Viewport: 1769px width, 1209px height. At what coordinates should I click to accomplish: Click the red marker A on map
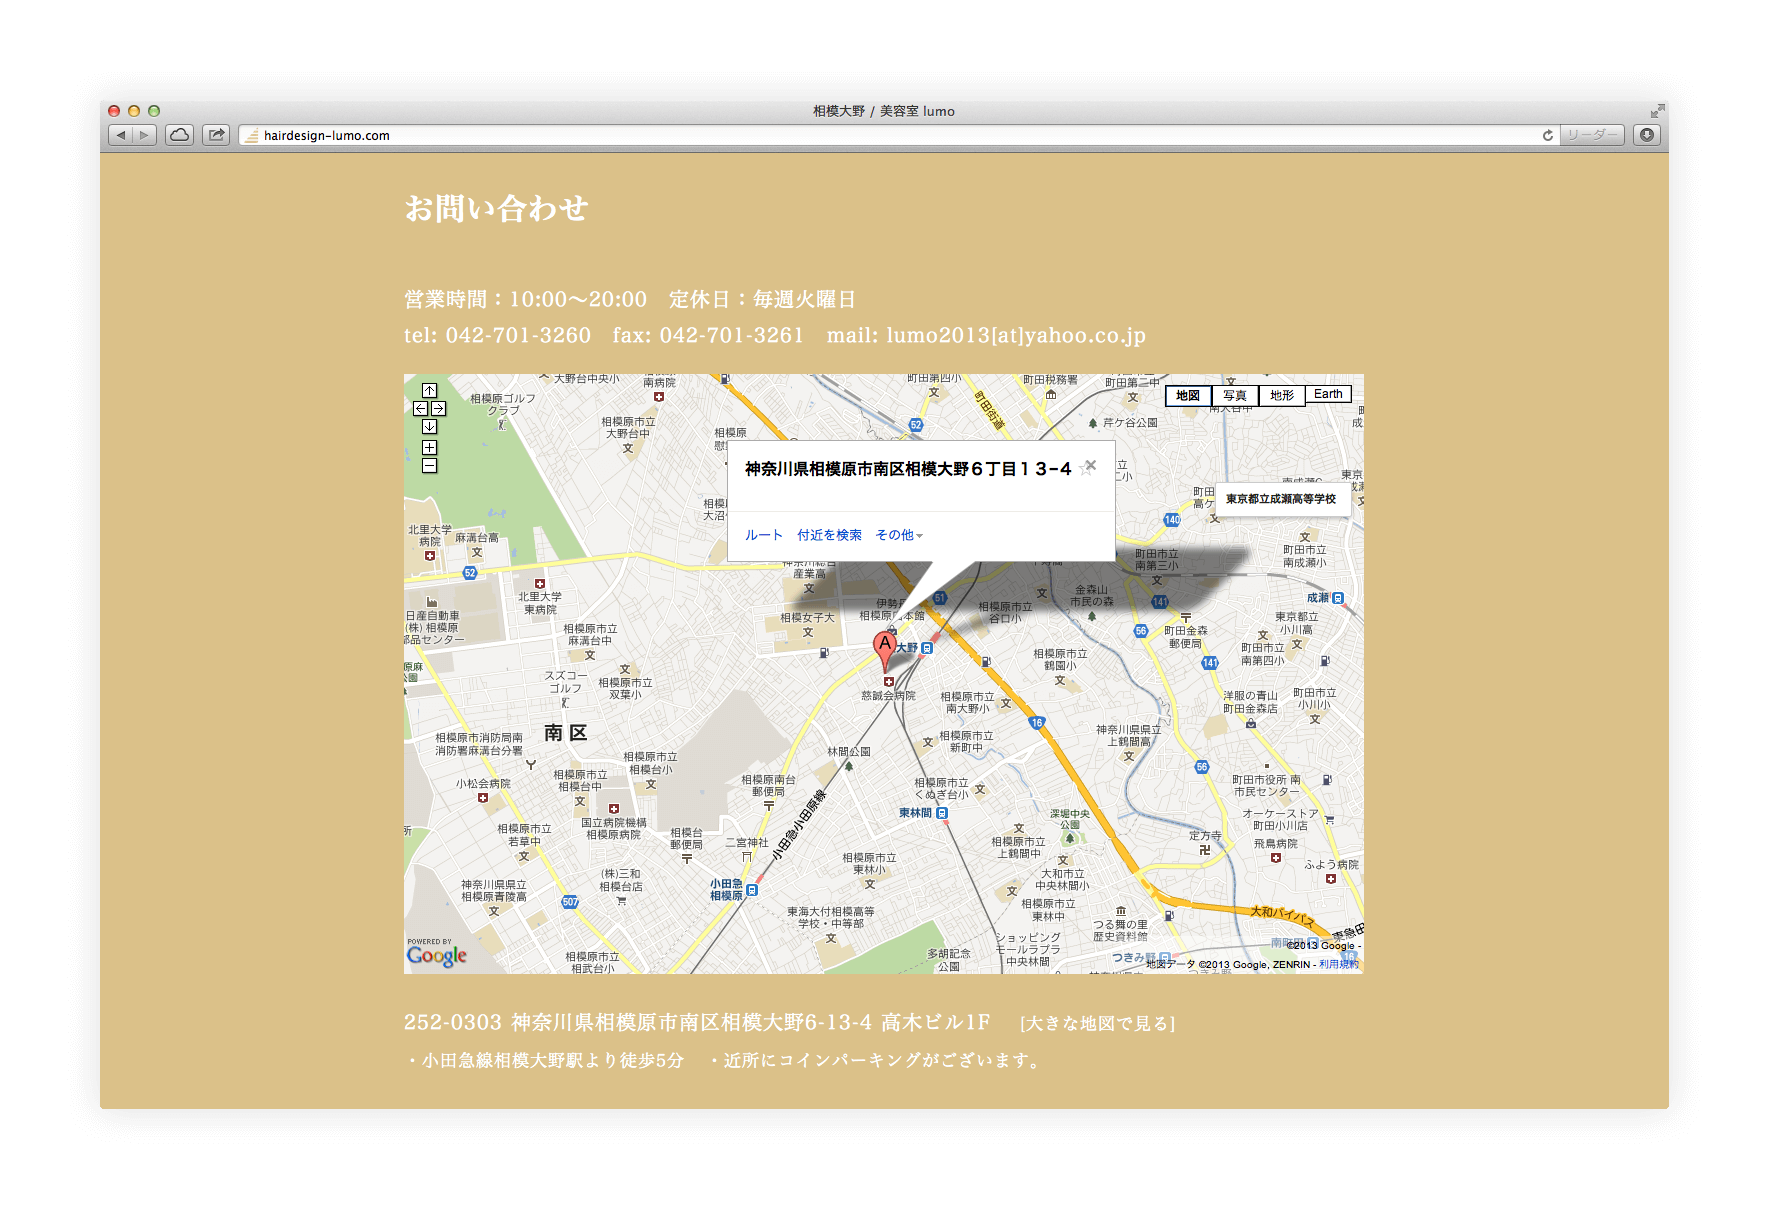click(x=884, y=650)
